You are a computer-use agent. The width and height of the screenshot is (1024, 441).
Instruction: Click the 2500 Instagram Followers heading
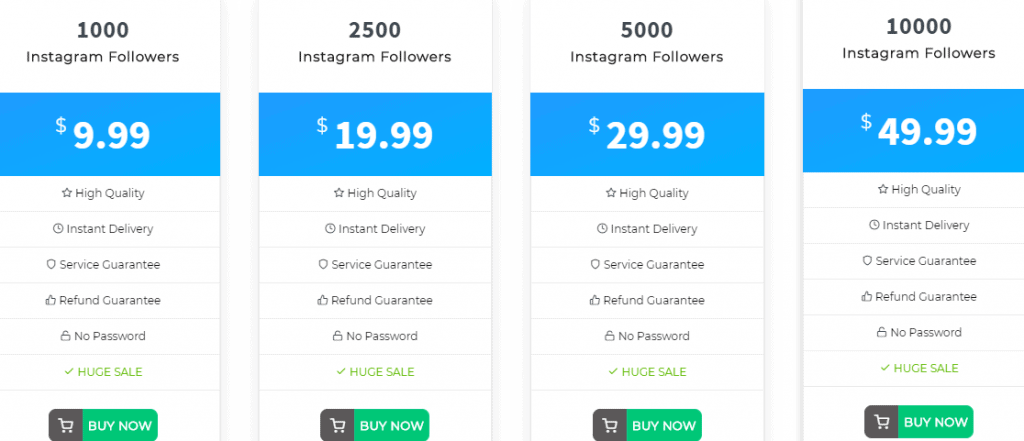pyautogui.click(x=375, y=42)
